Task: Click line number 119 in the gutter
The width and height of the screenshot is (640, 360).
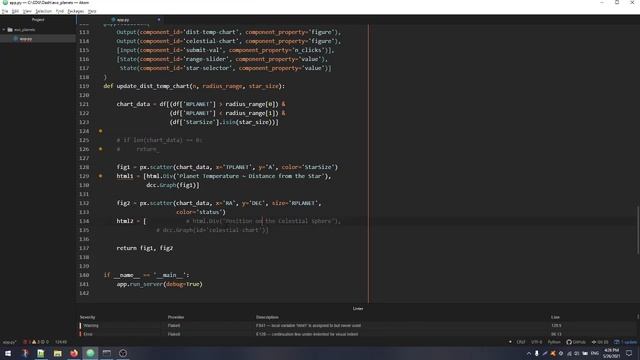Action: click(x=84, y=86)
